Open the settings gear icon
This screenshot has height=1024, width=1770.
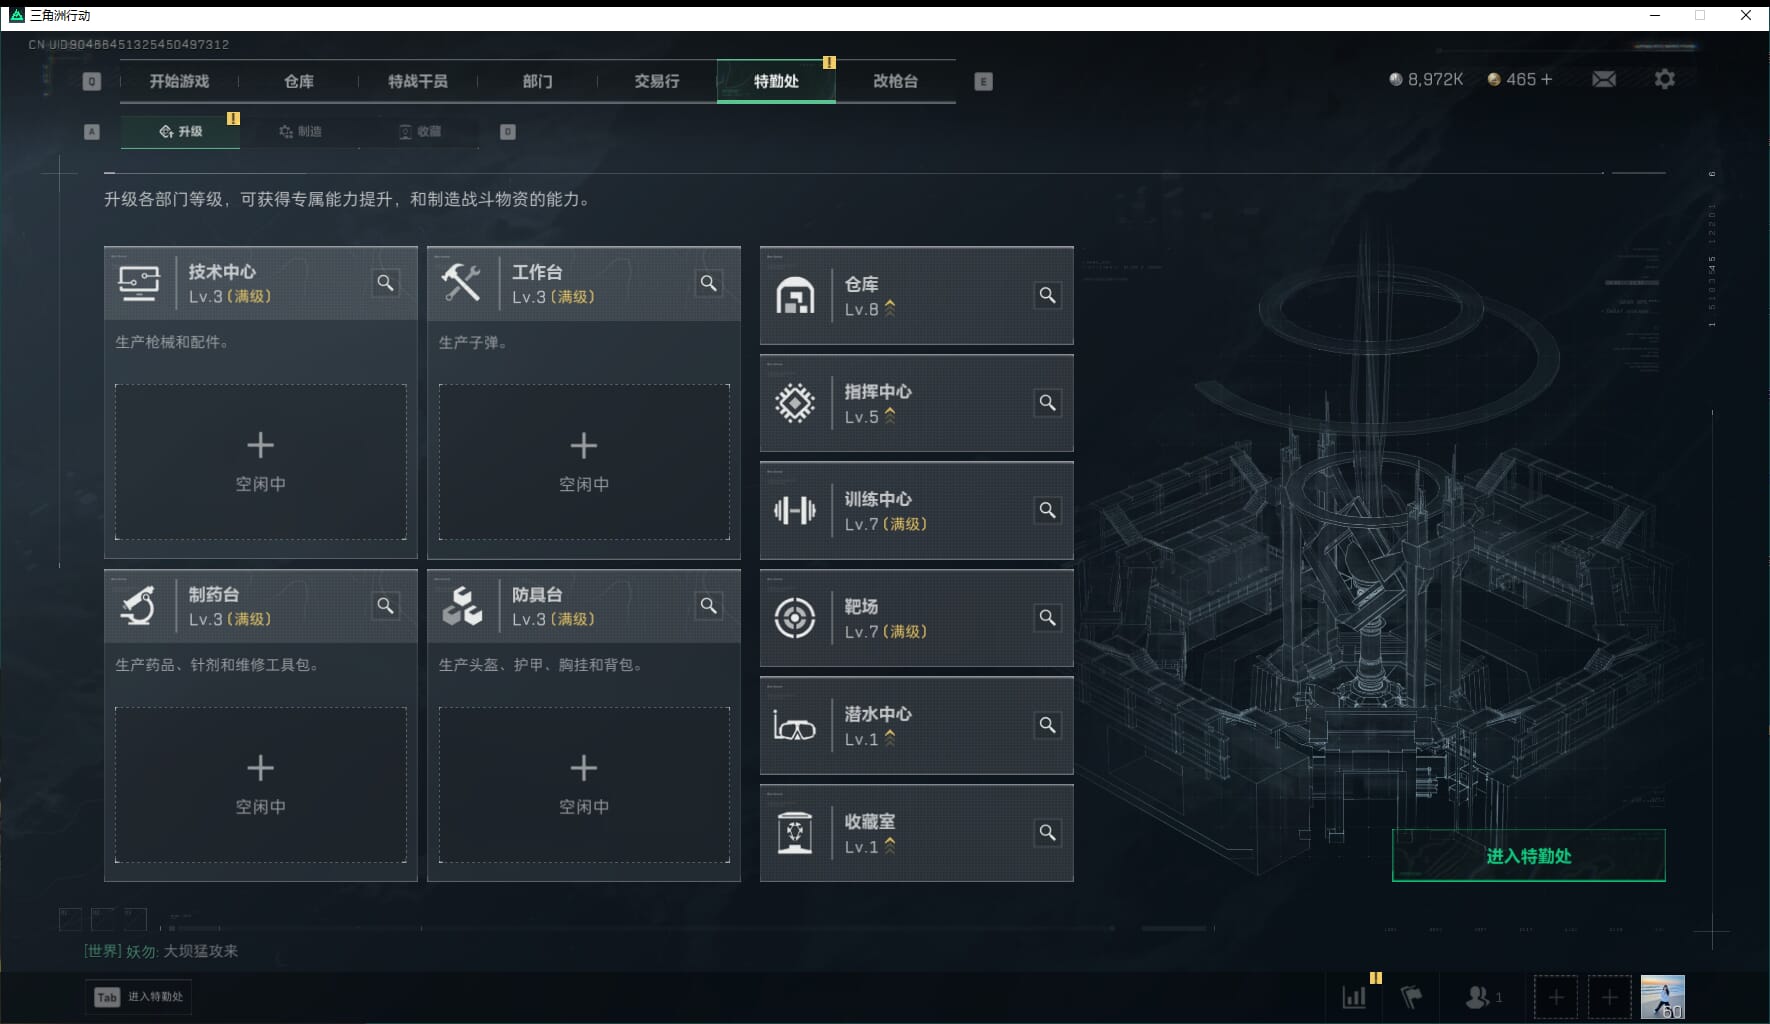(x=1665, y=78)
